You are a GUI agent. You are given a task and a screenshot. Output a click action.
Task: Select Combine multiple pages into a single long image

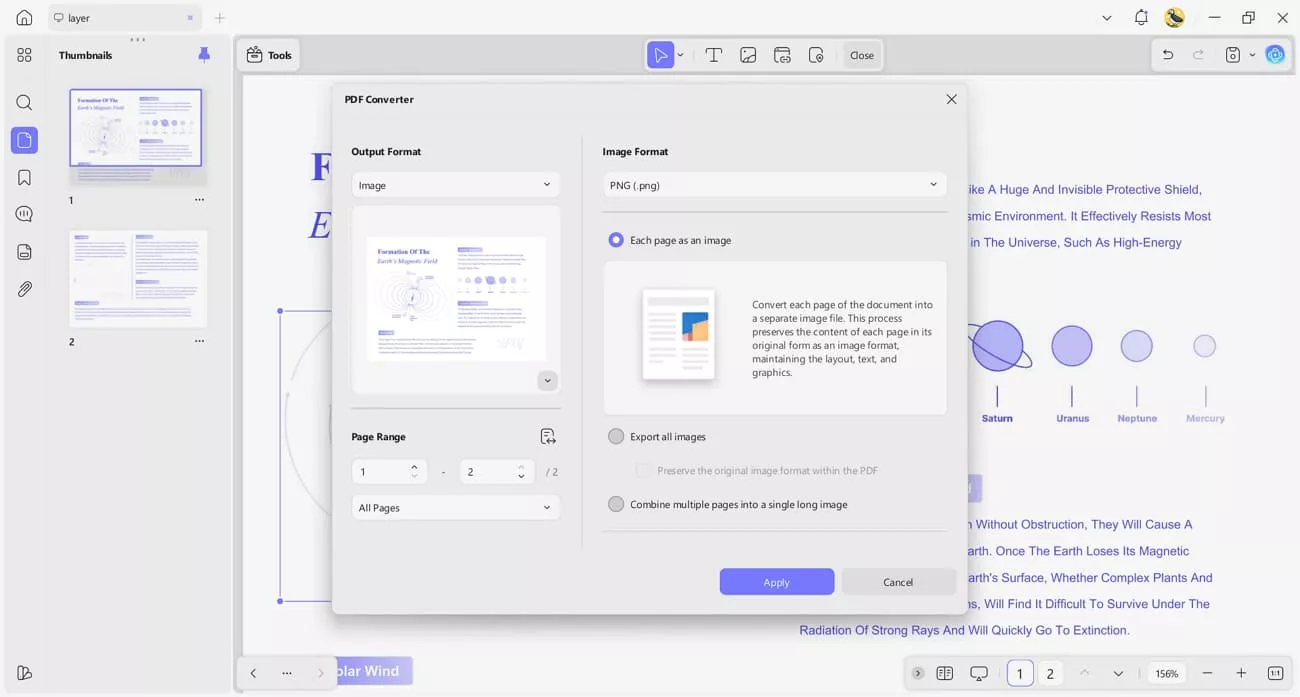pos(616,504)
